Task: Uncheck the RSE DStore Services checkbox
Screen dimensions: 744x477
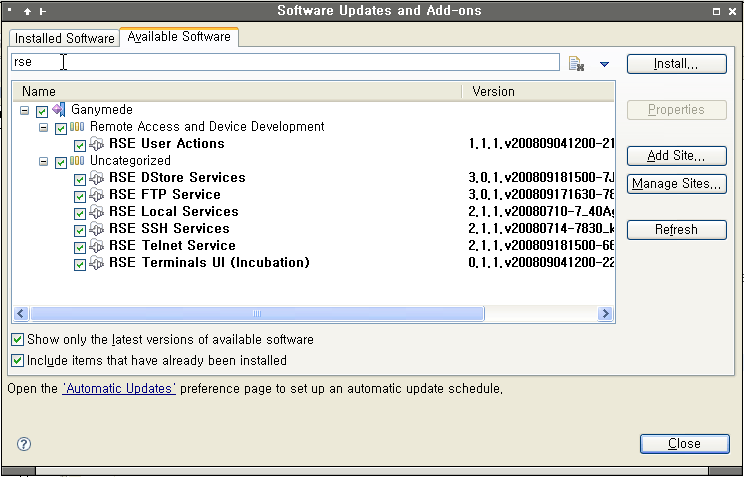Action: pyautogui.click(x=80, y=180)
